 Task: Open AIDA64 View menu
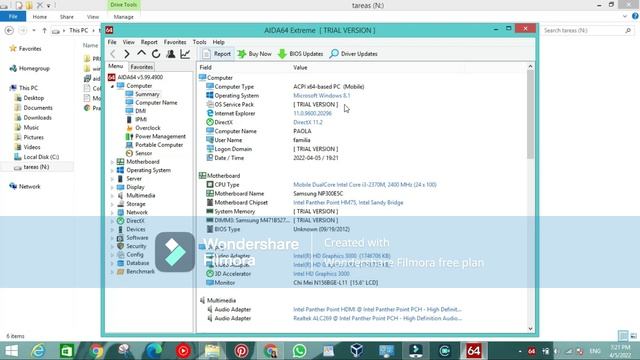point(129,42)
